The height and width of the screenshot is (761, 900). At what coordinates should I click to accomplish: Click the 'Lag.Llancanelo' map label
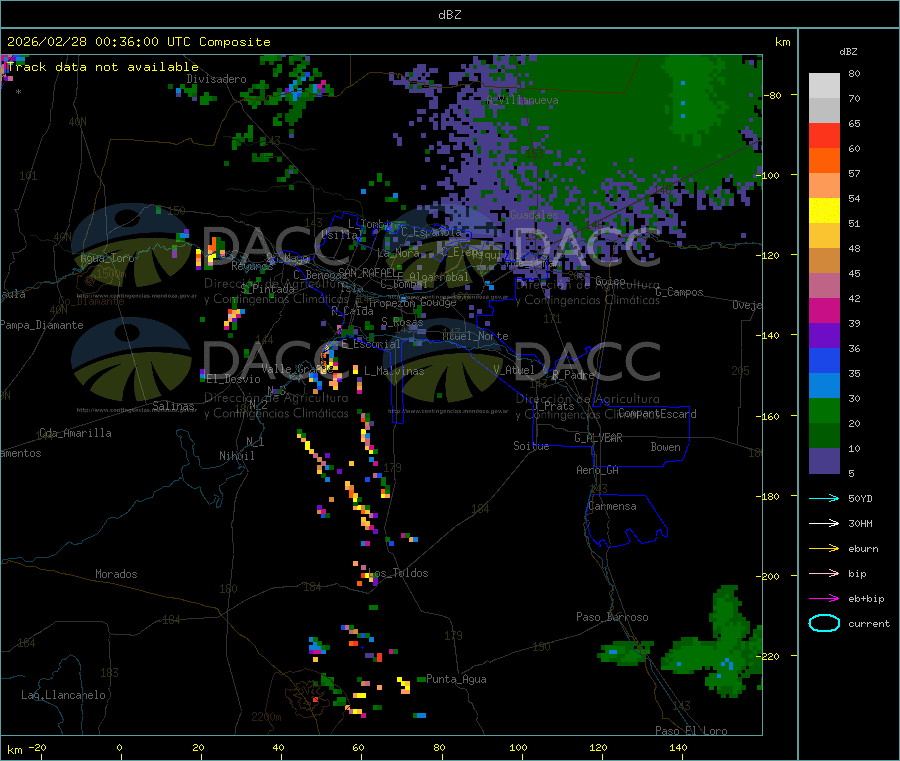(63, 695)
